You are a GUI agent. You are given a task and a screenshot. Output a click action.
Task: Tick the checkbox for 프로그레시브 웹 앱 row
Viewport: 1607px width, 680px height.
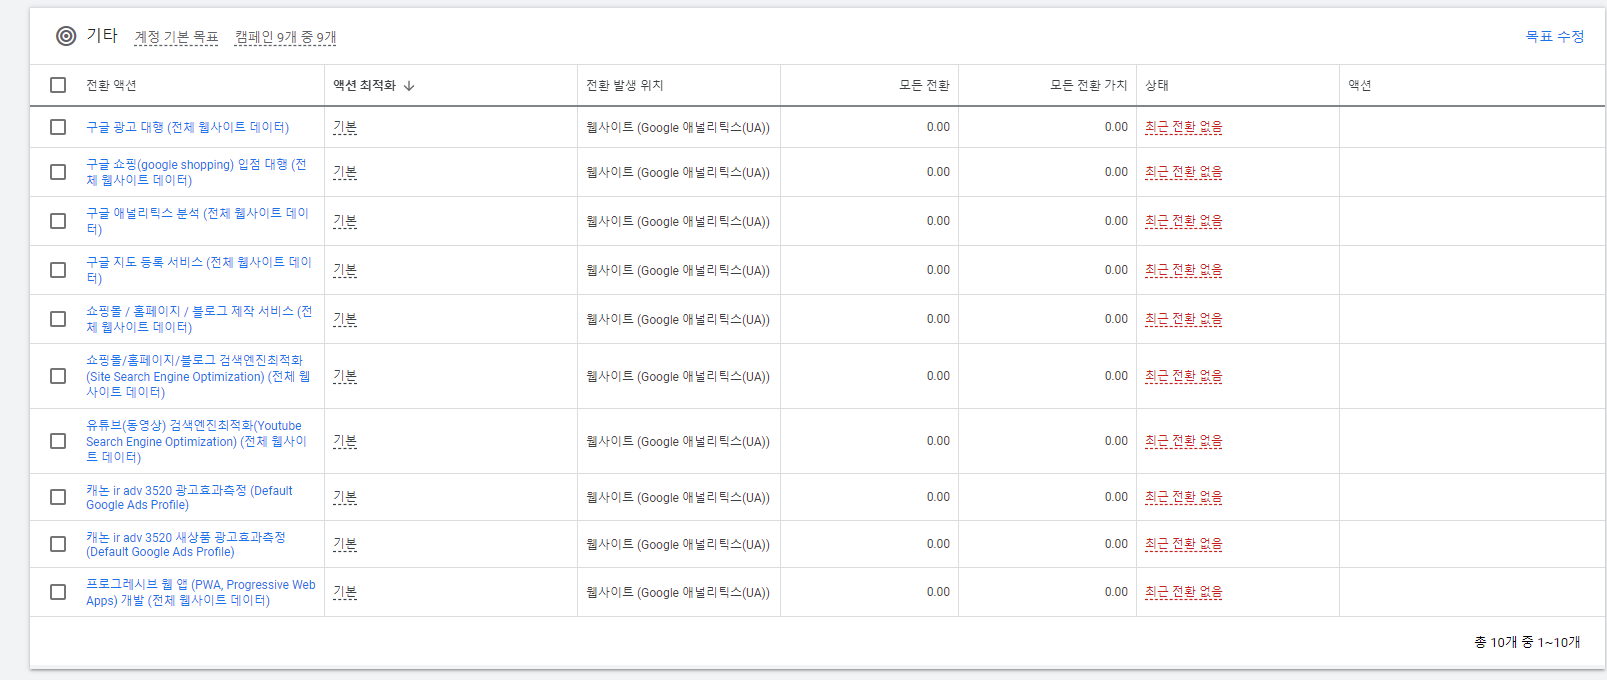58,592
